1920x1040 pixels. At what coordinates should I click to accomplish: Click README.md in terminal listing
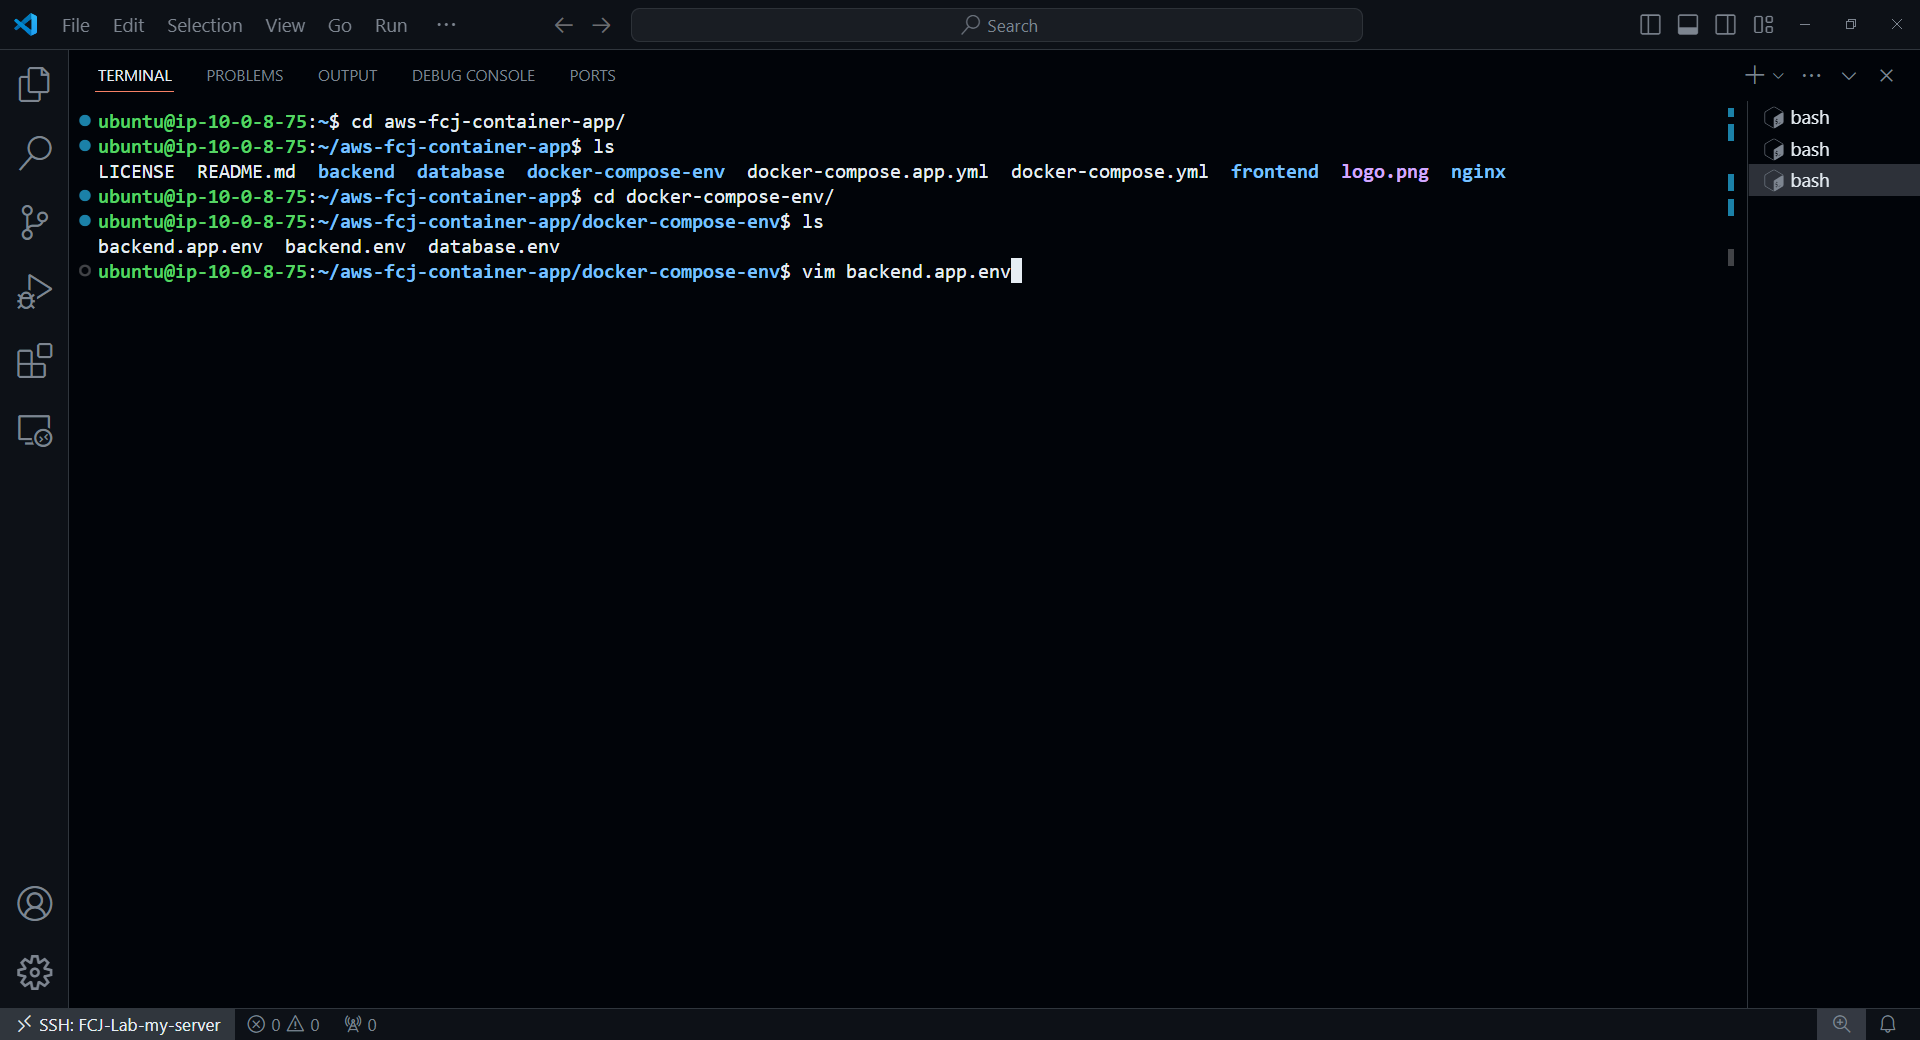point(246,172)
